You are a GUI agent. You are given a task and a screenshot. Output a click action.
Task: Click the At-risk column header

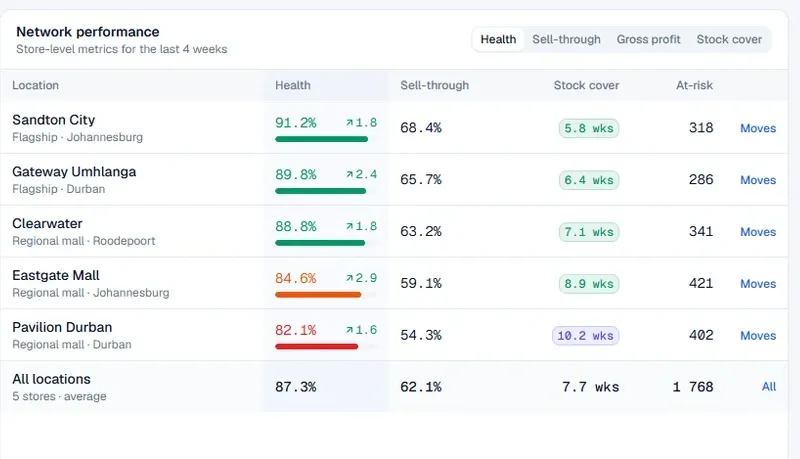(694, 85)
